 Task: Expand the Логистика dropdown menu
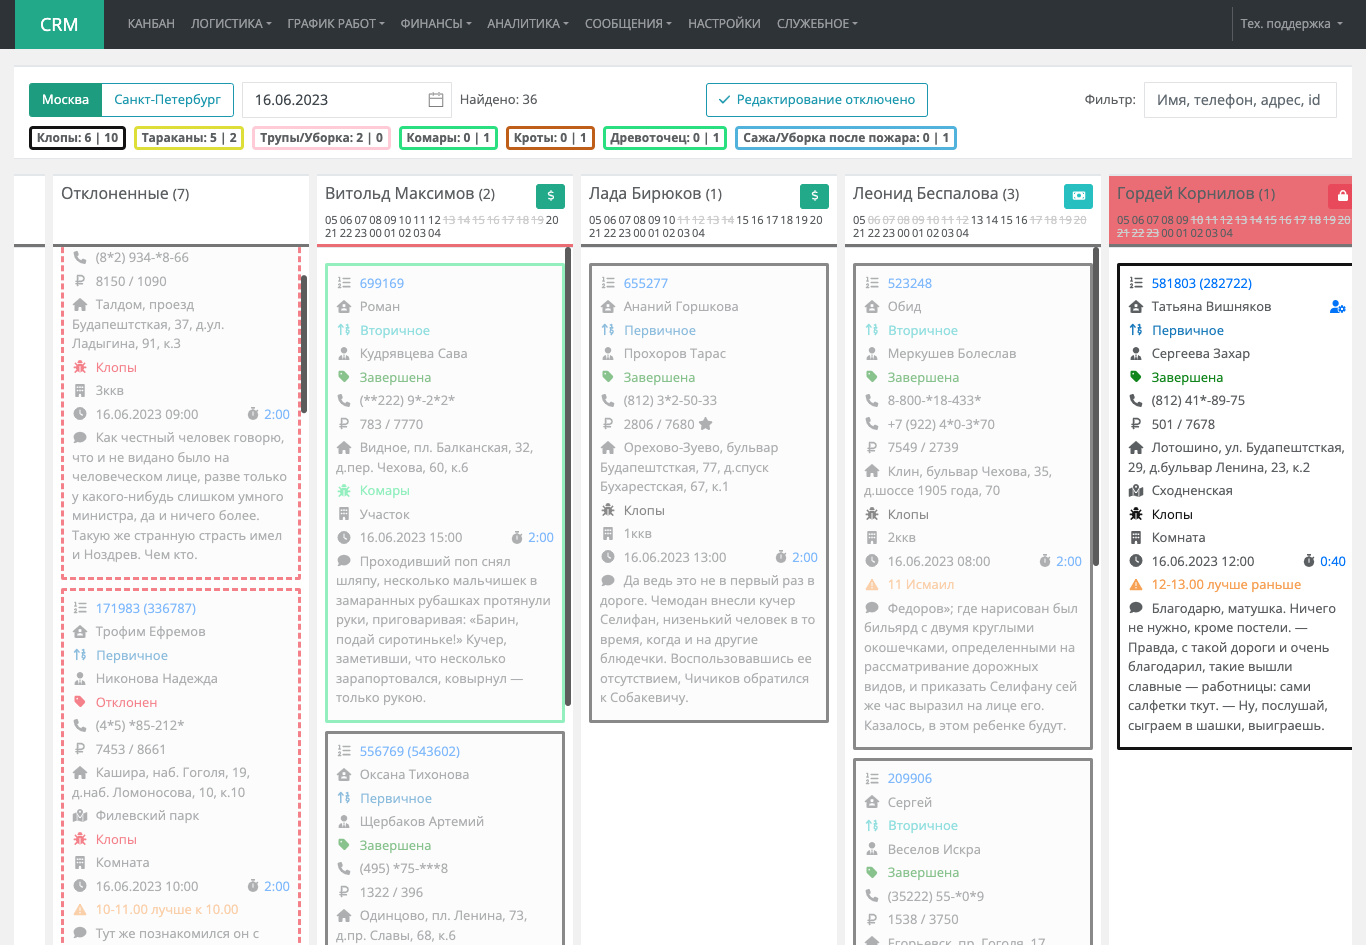pyautogui.click(x=231, y=24)
